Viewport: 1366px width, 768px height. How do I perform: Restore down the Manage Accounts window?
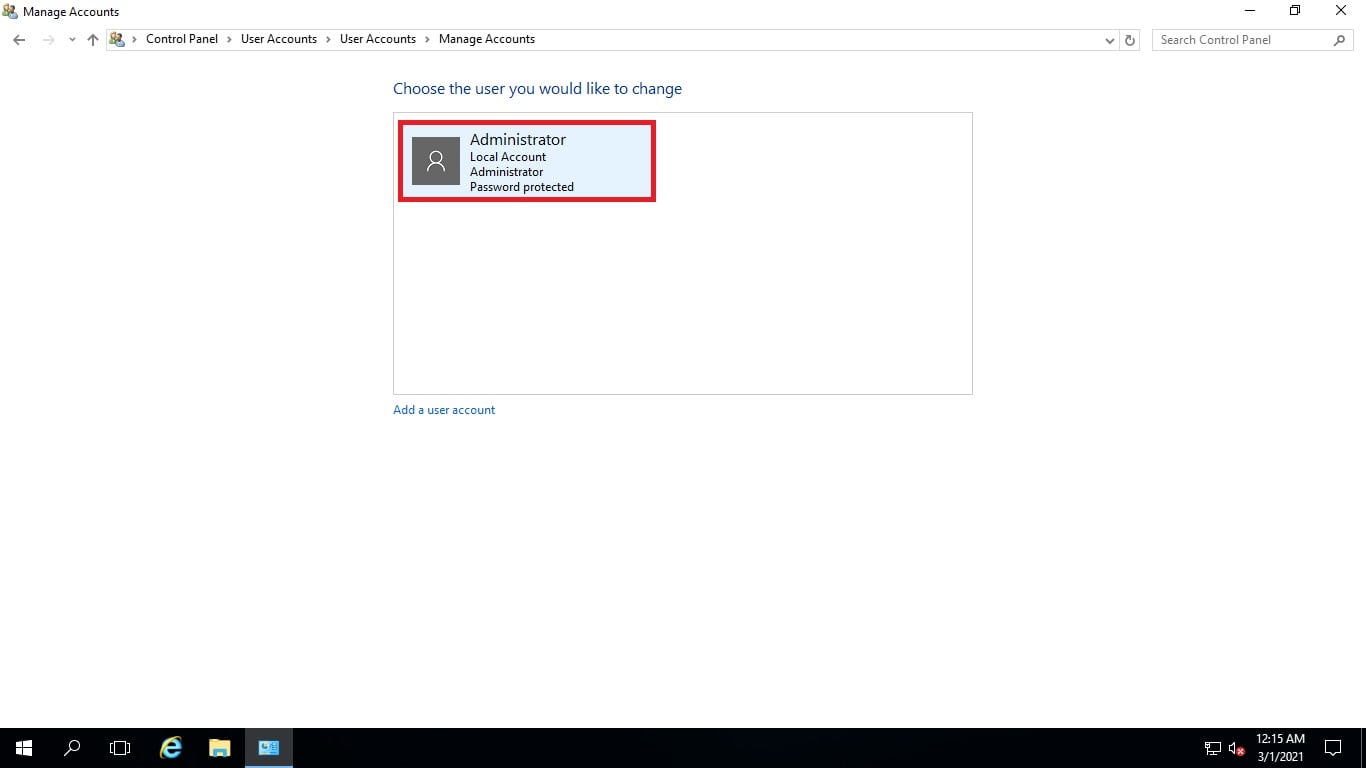[x=1295, y=11]
